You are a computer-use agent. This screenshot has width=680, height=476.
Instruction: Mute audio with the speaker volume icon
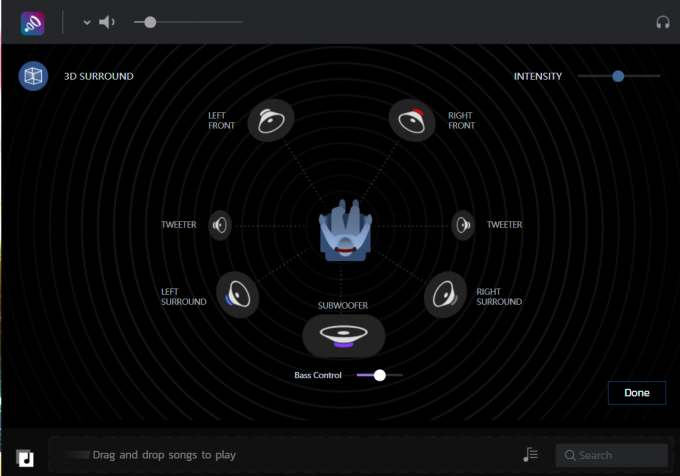tap(107, 22)
